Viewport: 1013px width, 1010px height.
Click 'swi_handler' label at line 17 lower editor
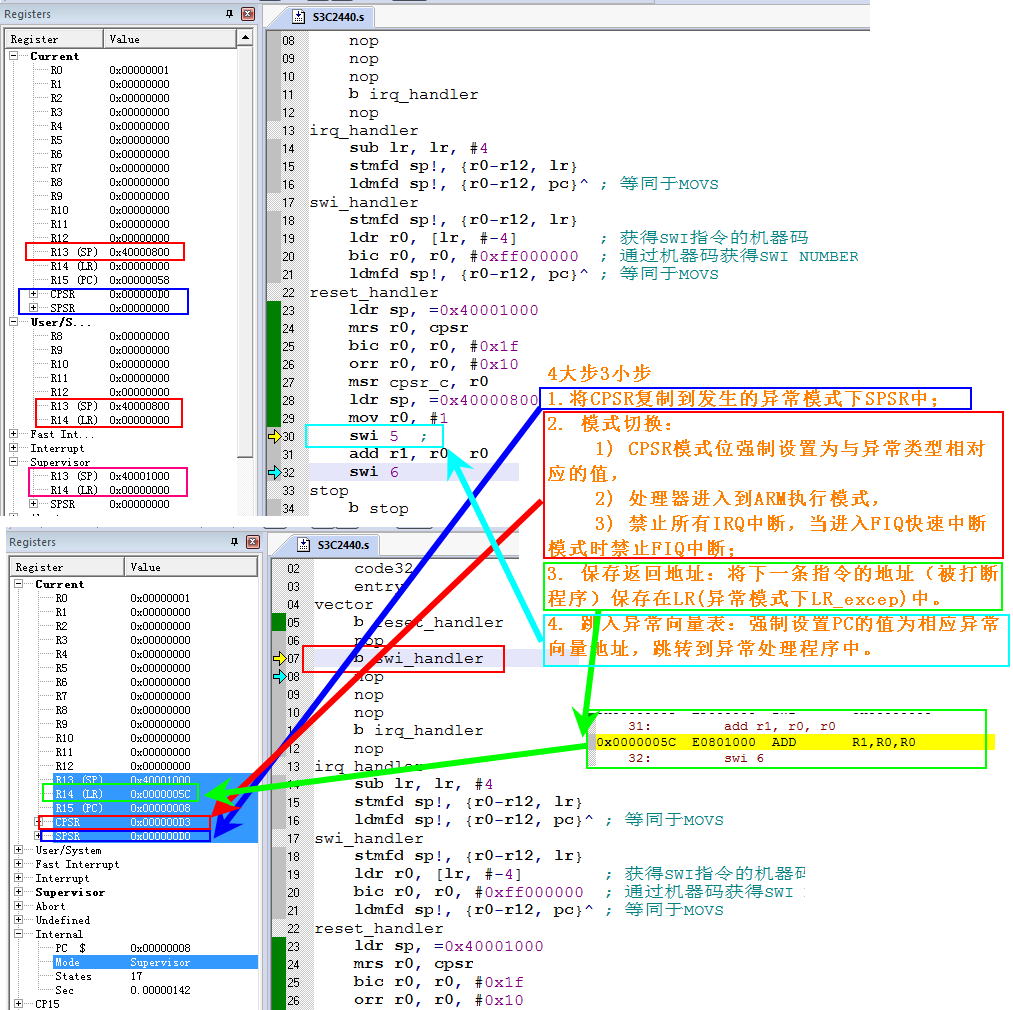[369, 838]
